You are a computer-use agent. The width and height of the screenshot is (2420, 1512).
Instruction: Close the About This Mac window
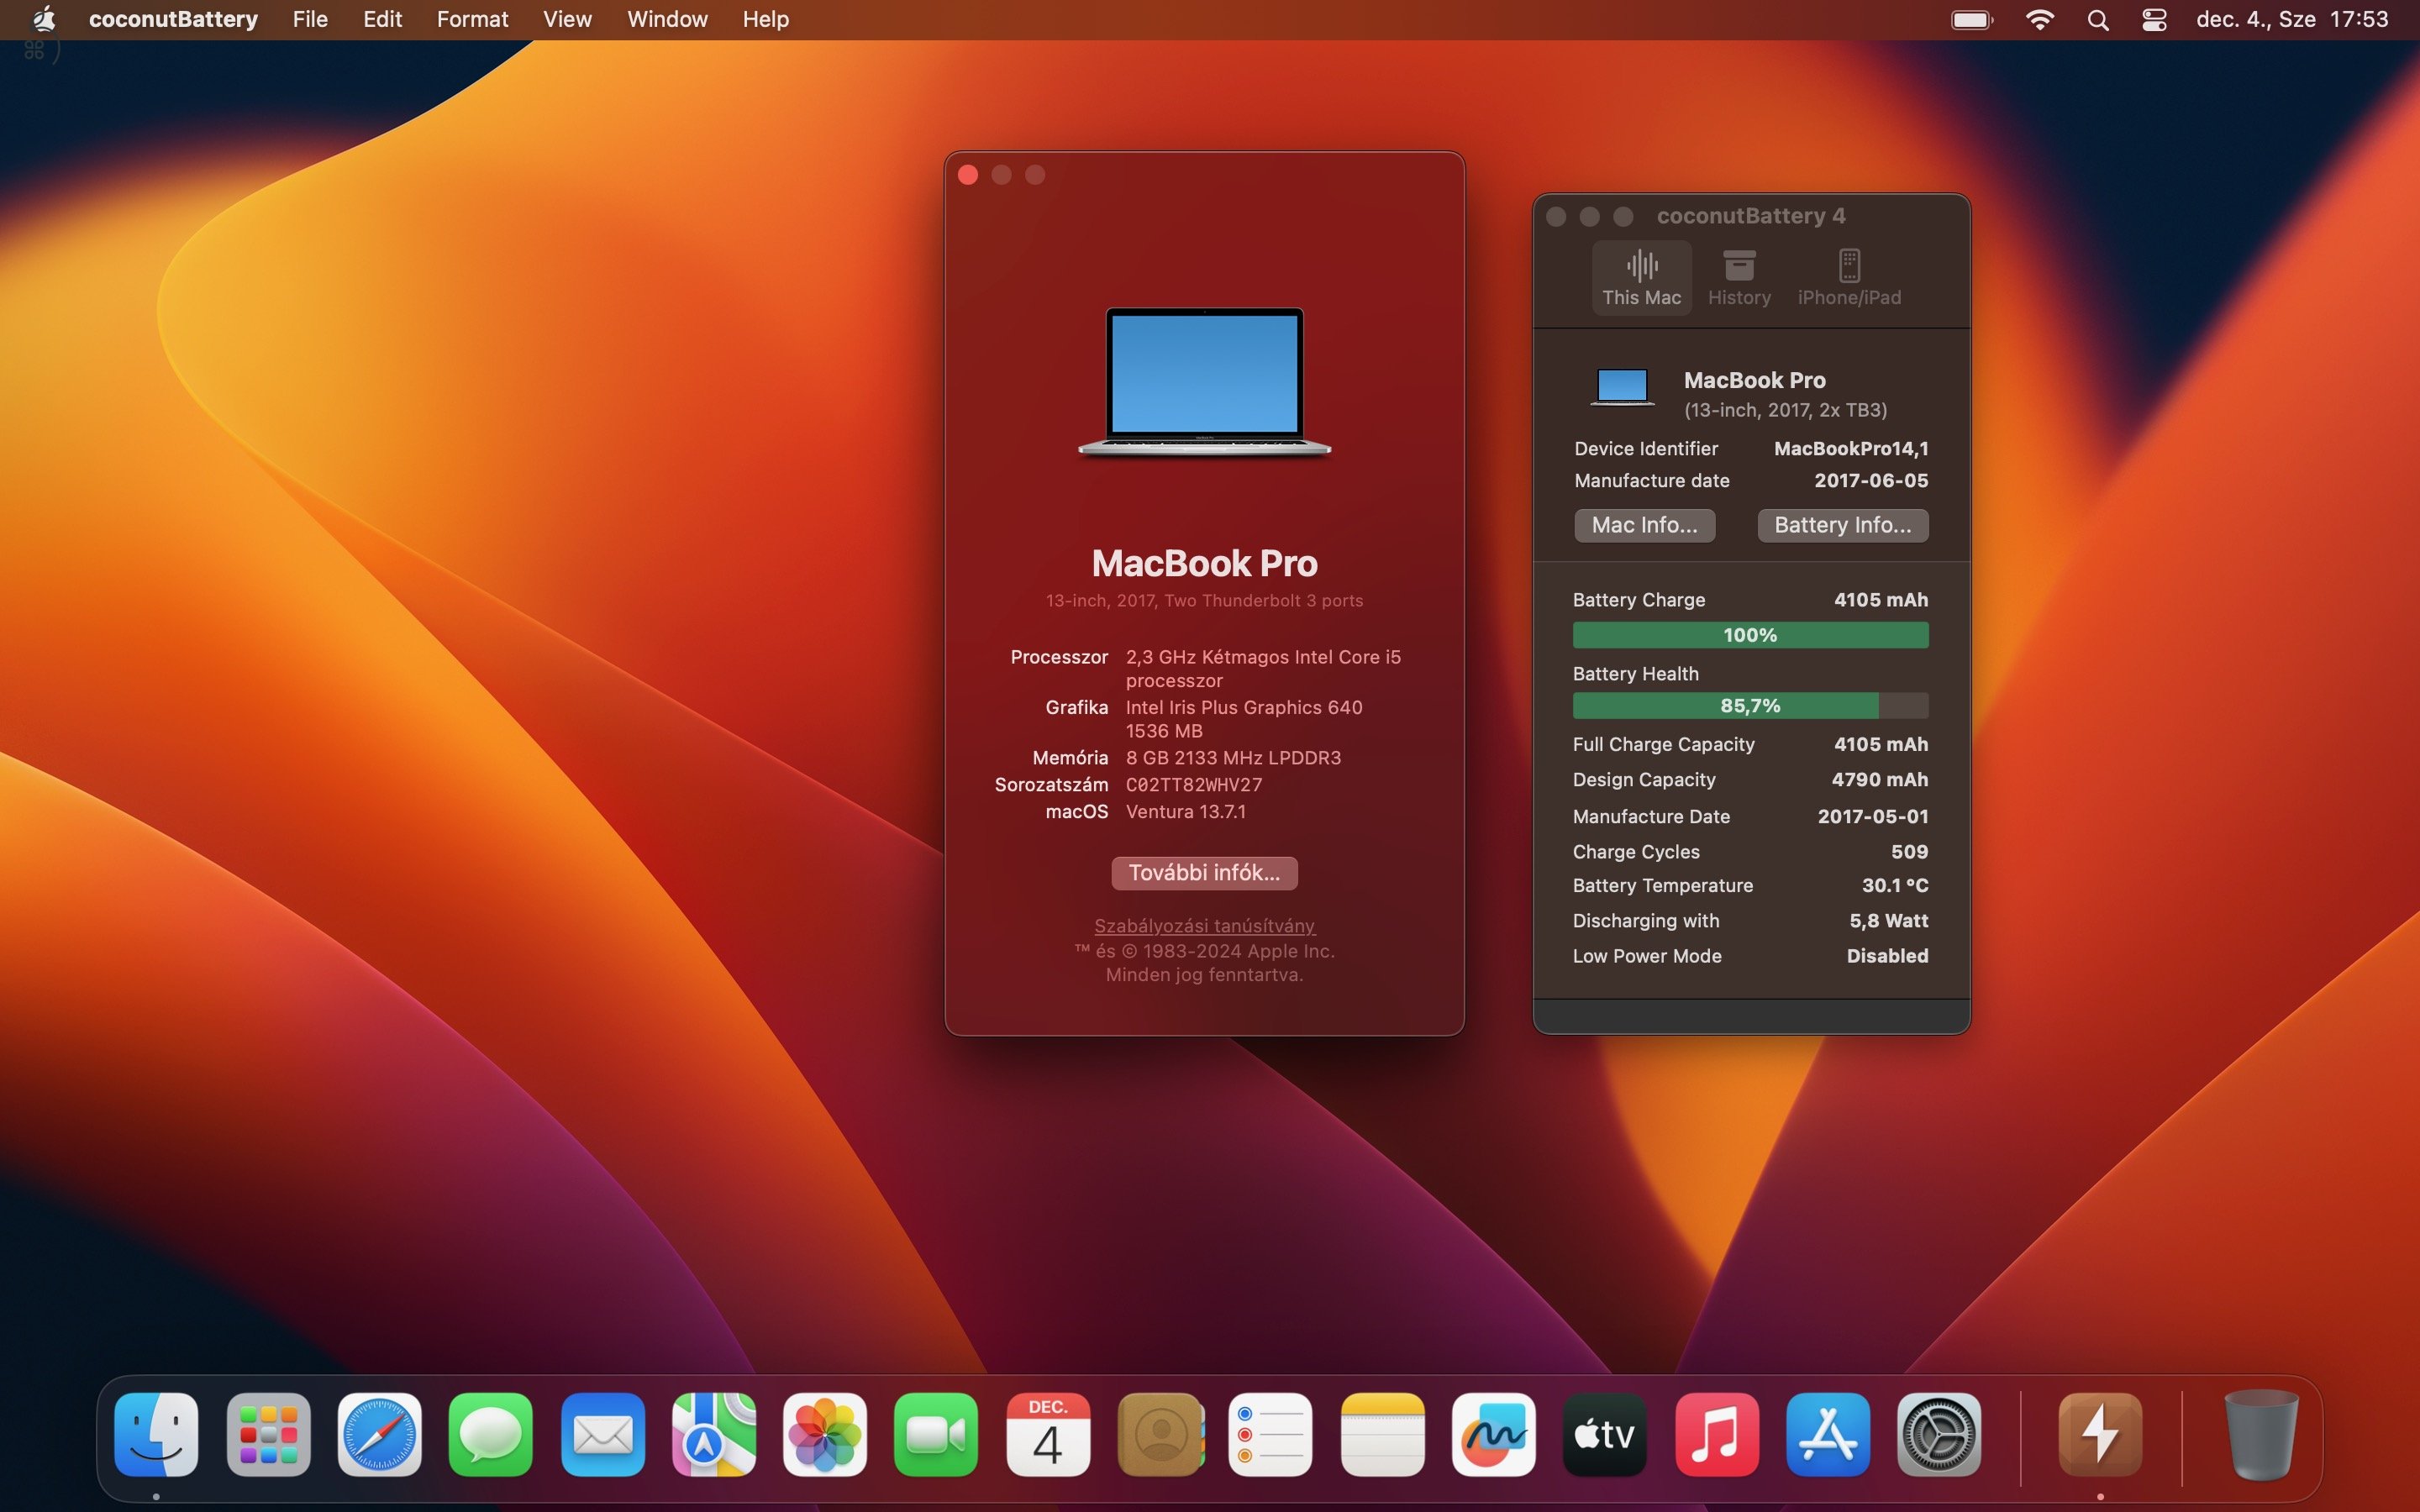(968, 175)
